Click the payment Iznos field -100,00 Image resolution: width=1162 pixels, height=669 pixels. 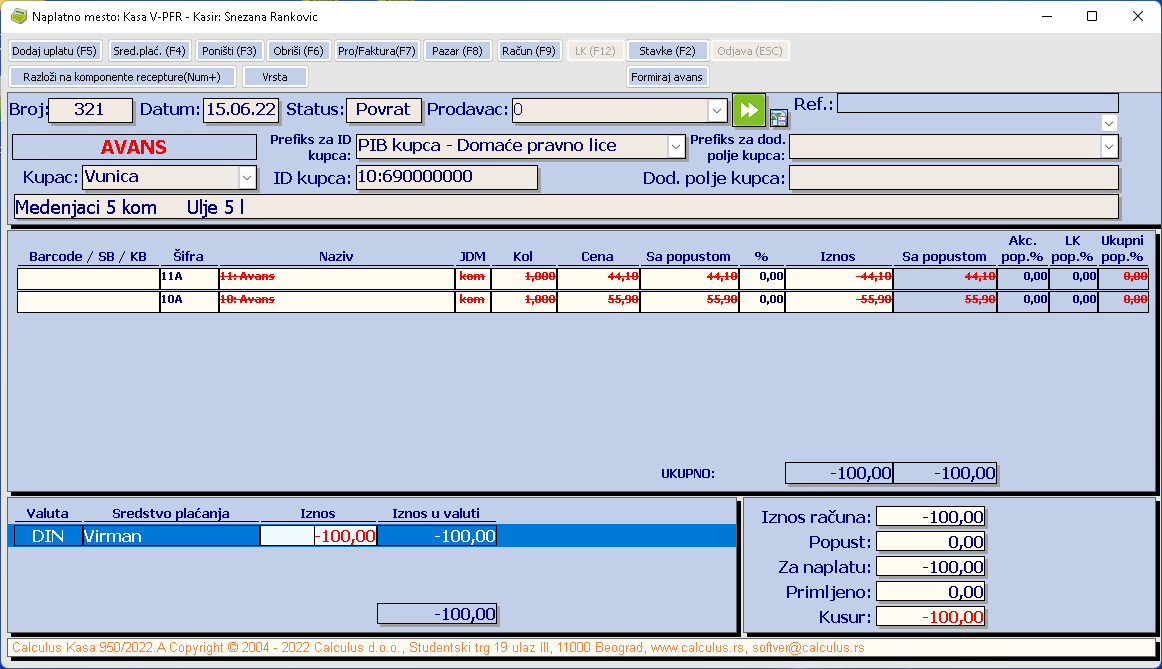(x=319, y=536)
